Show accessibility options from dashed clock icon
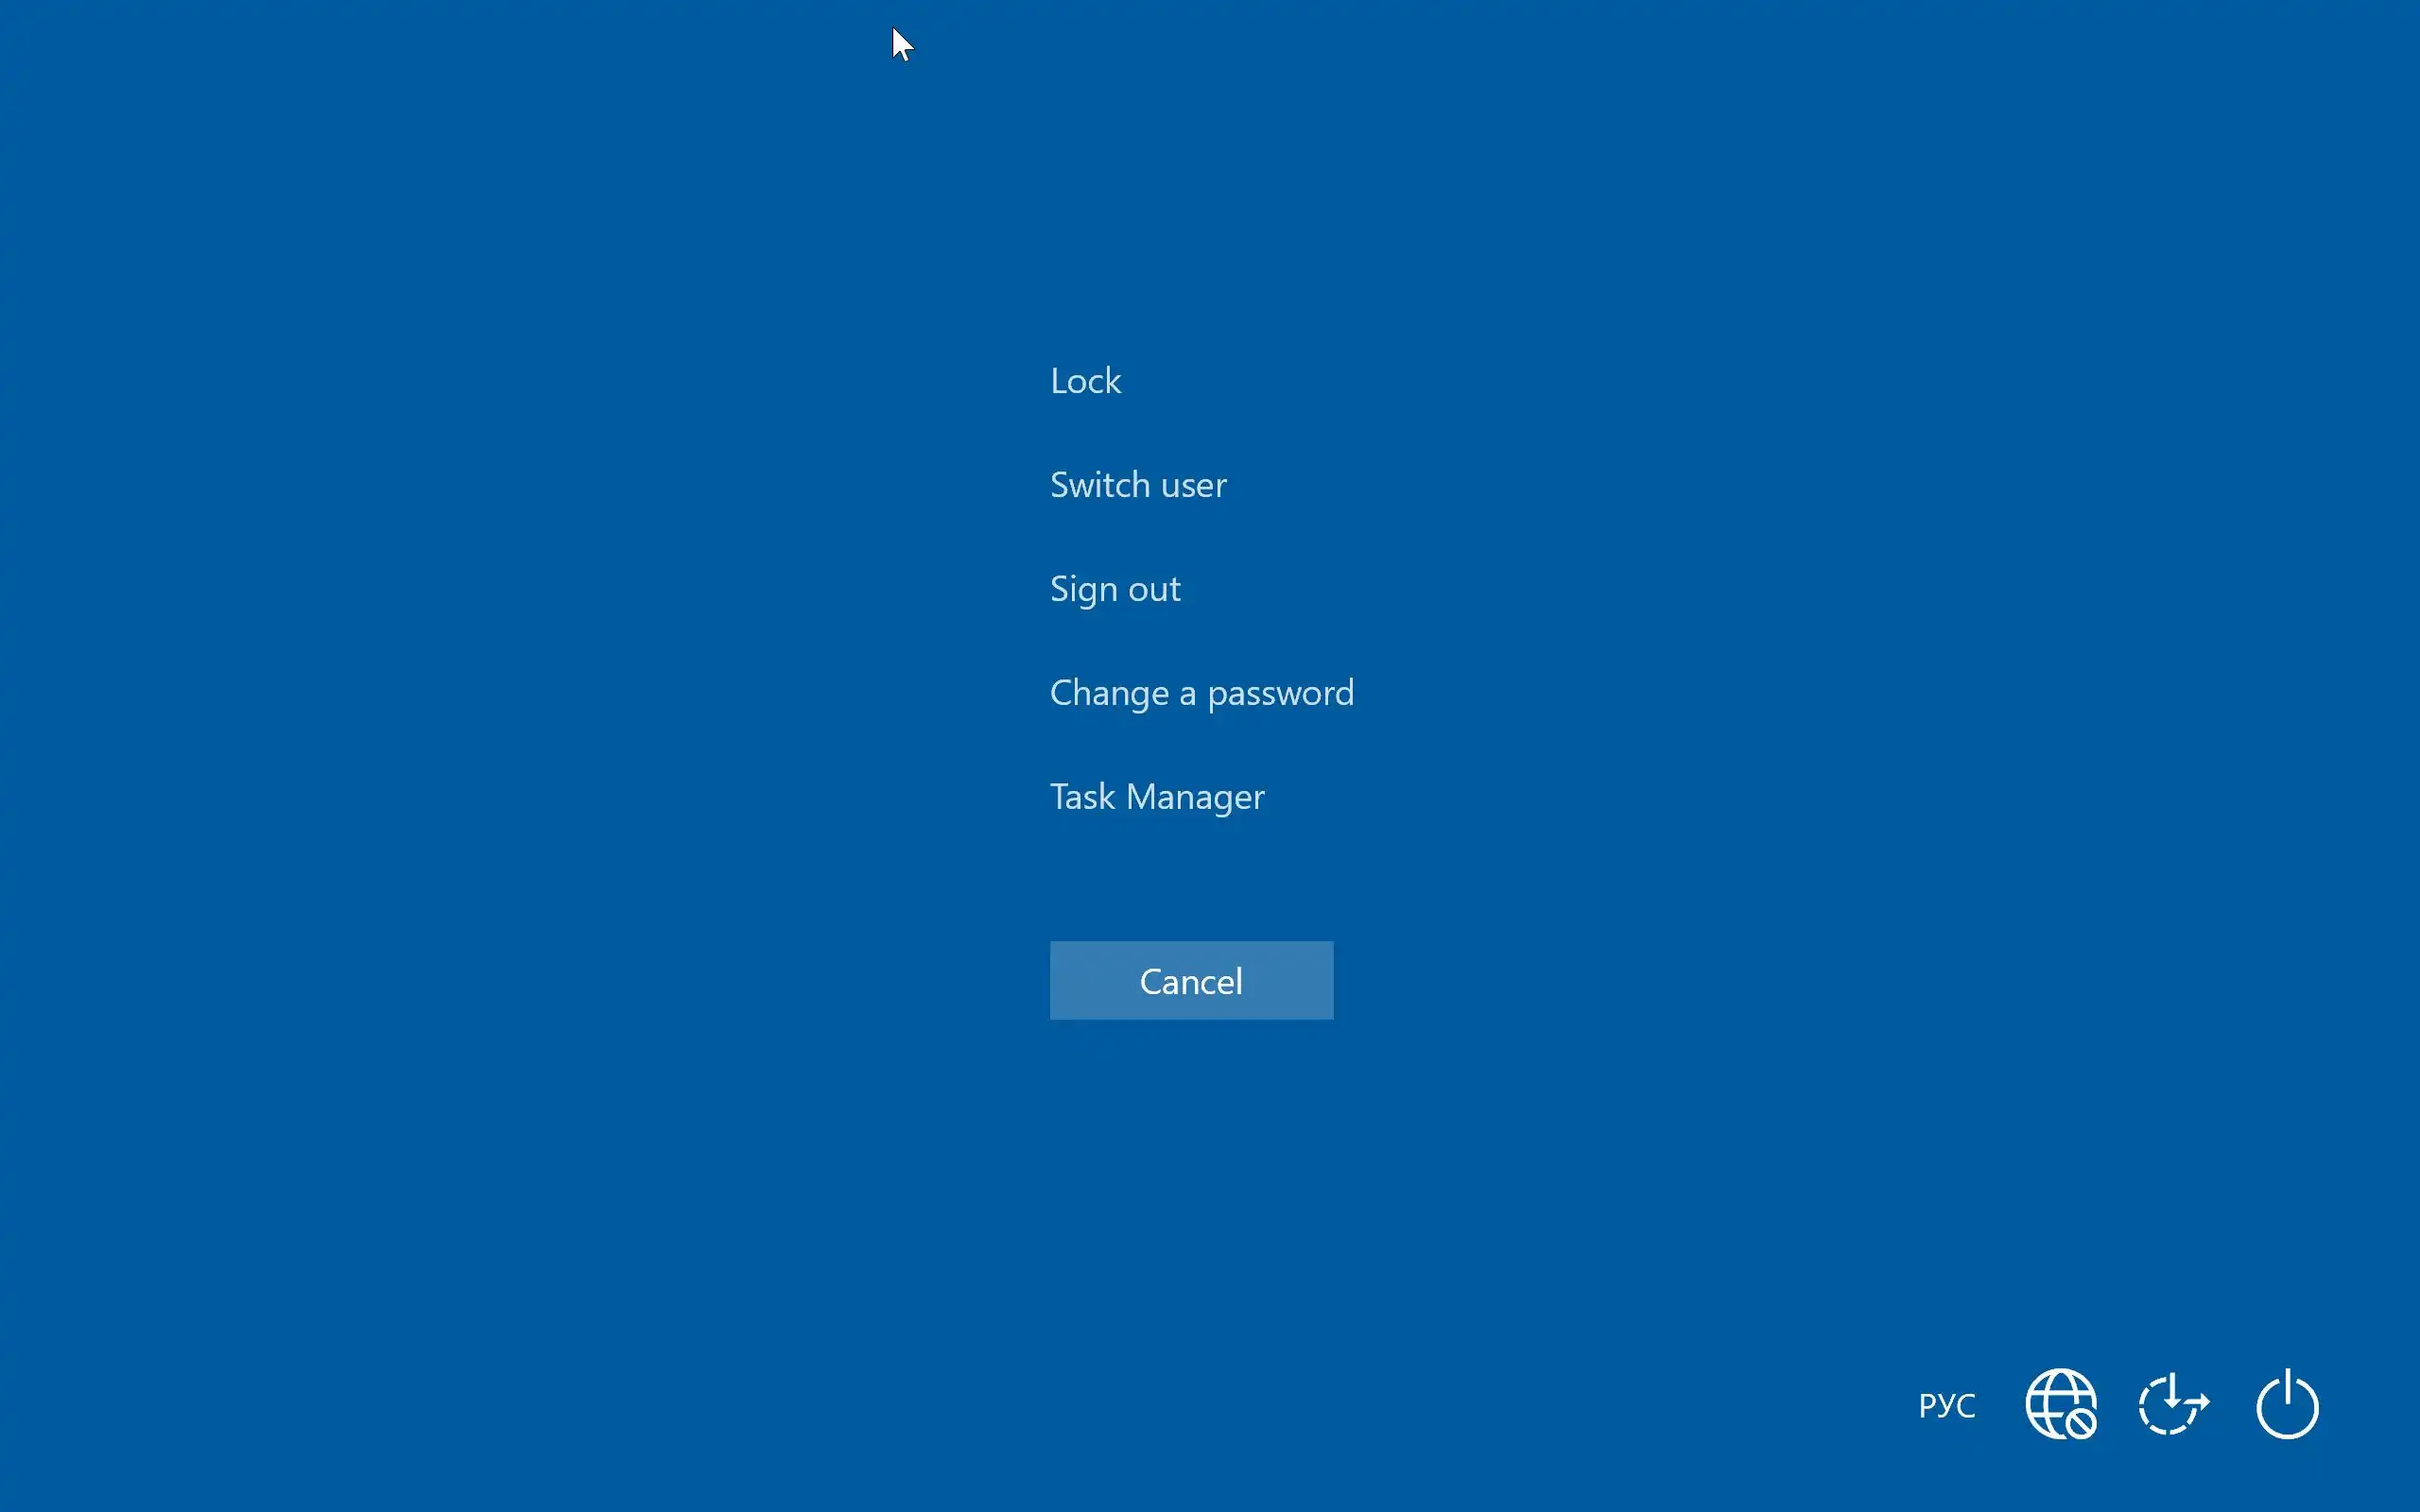The image size is (2420, 1512). [2173, 1405]
